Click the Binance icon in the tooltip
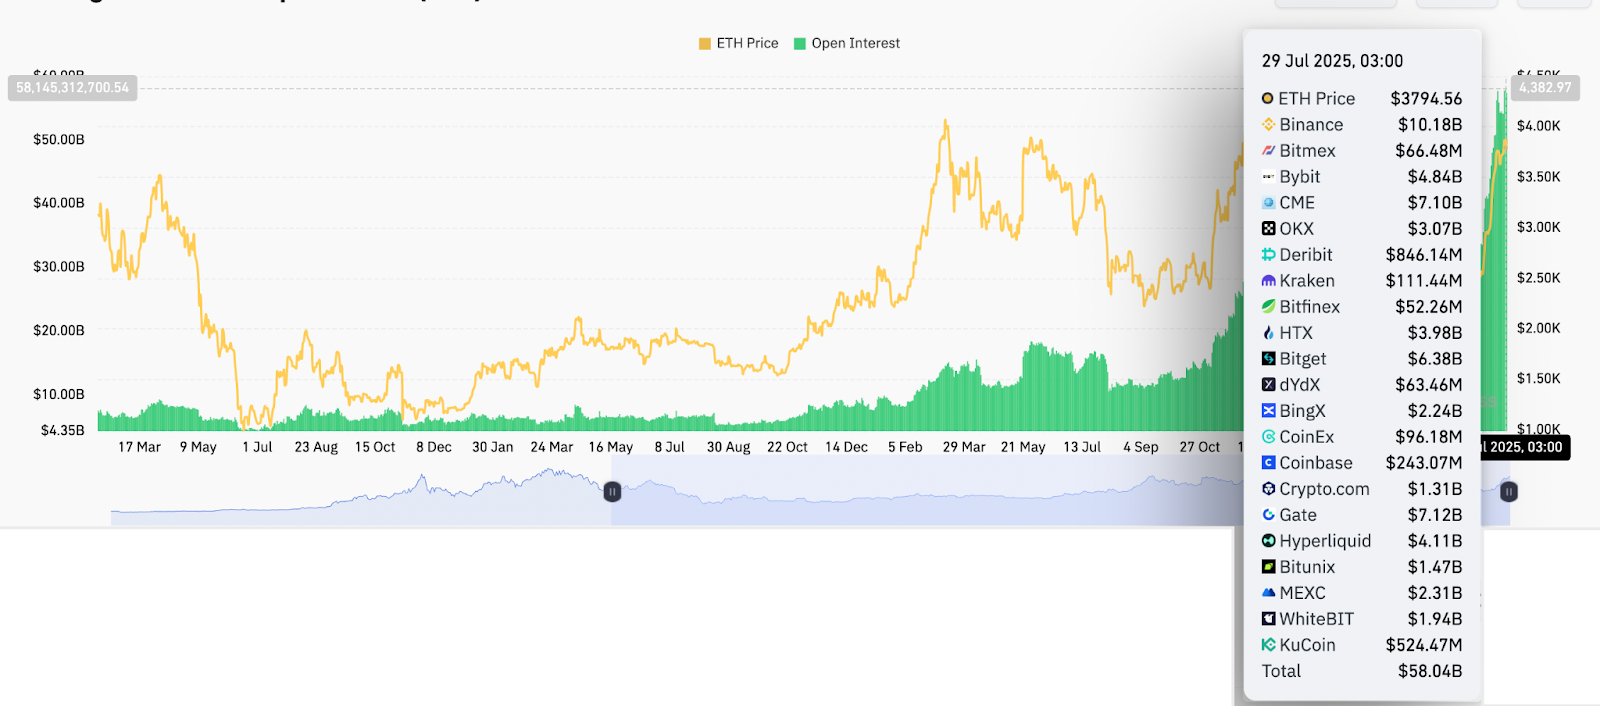 1268,125
